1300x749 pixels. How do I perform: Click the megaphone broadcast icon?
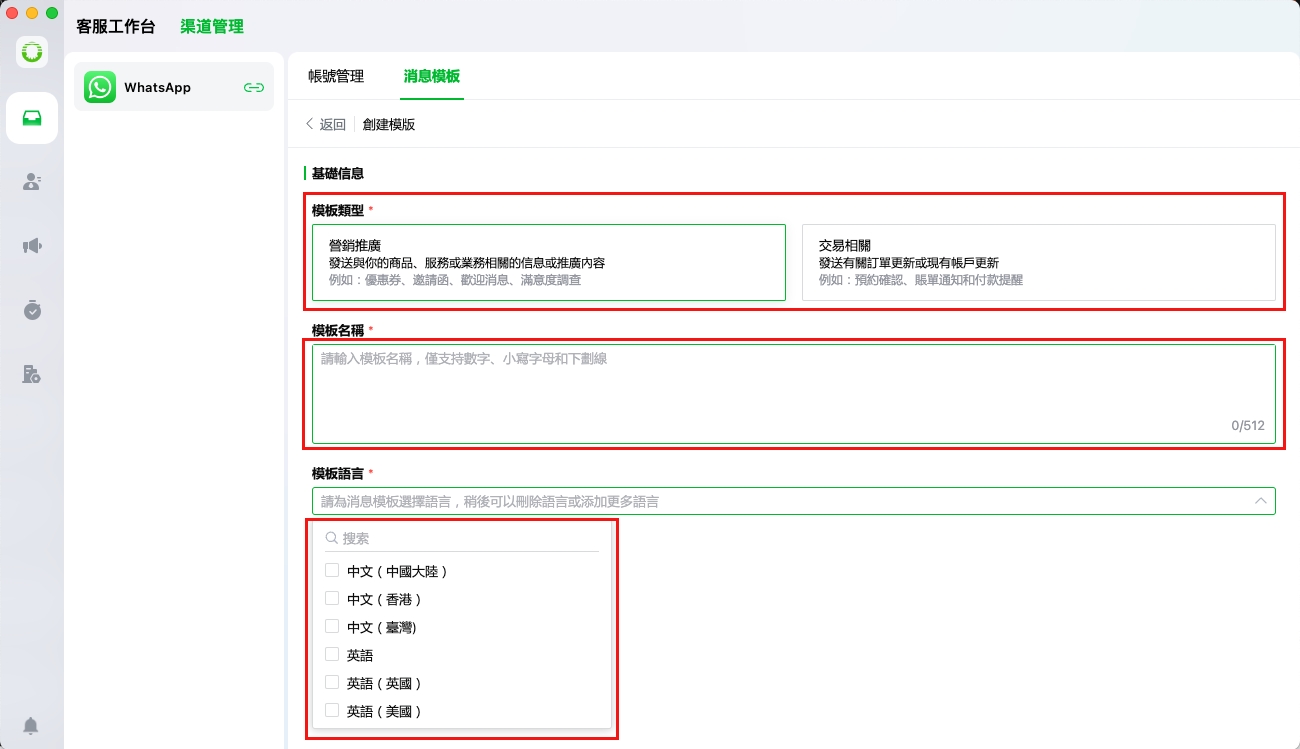(32, 246)
